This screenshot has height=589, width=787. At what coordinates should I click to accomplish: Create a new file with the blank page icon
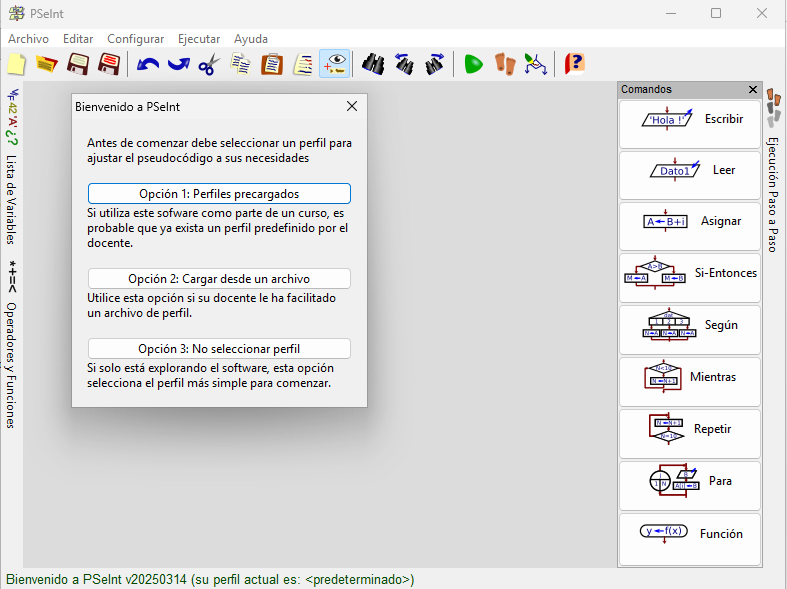17,64
